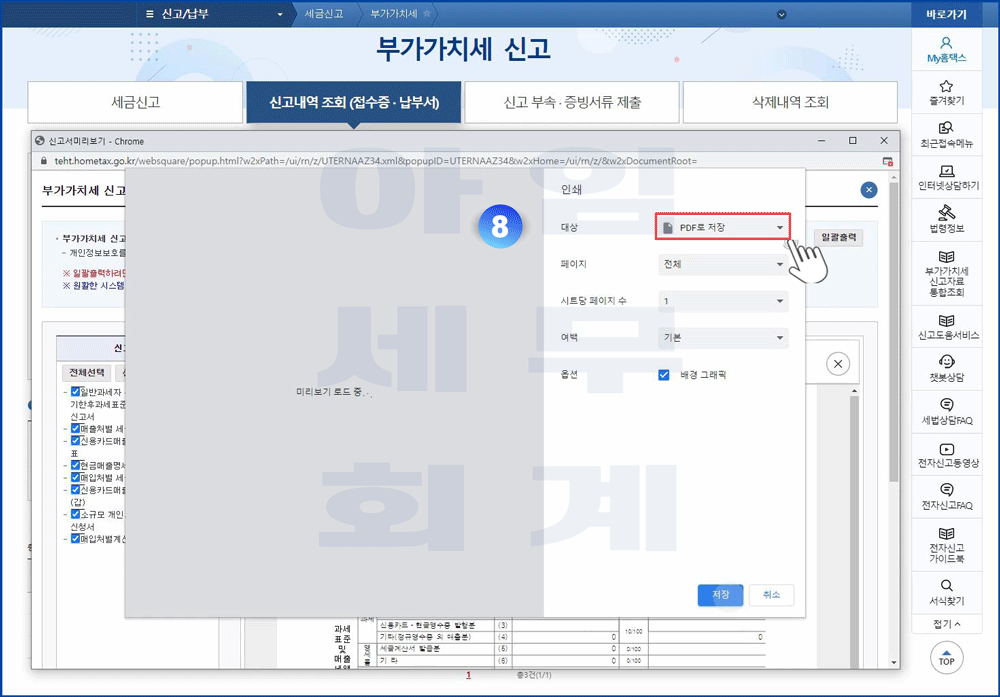Toggle 배경 그래픽 checkbox
This screenshot has height=697, width=1000.
pyautogui.click(x=664, y=374)
